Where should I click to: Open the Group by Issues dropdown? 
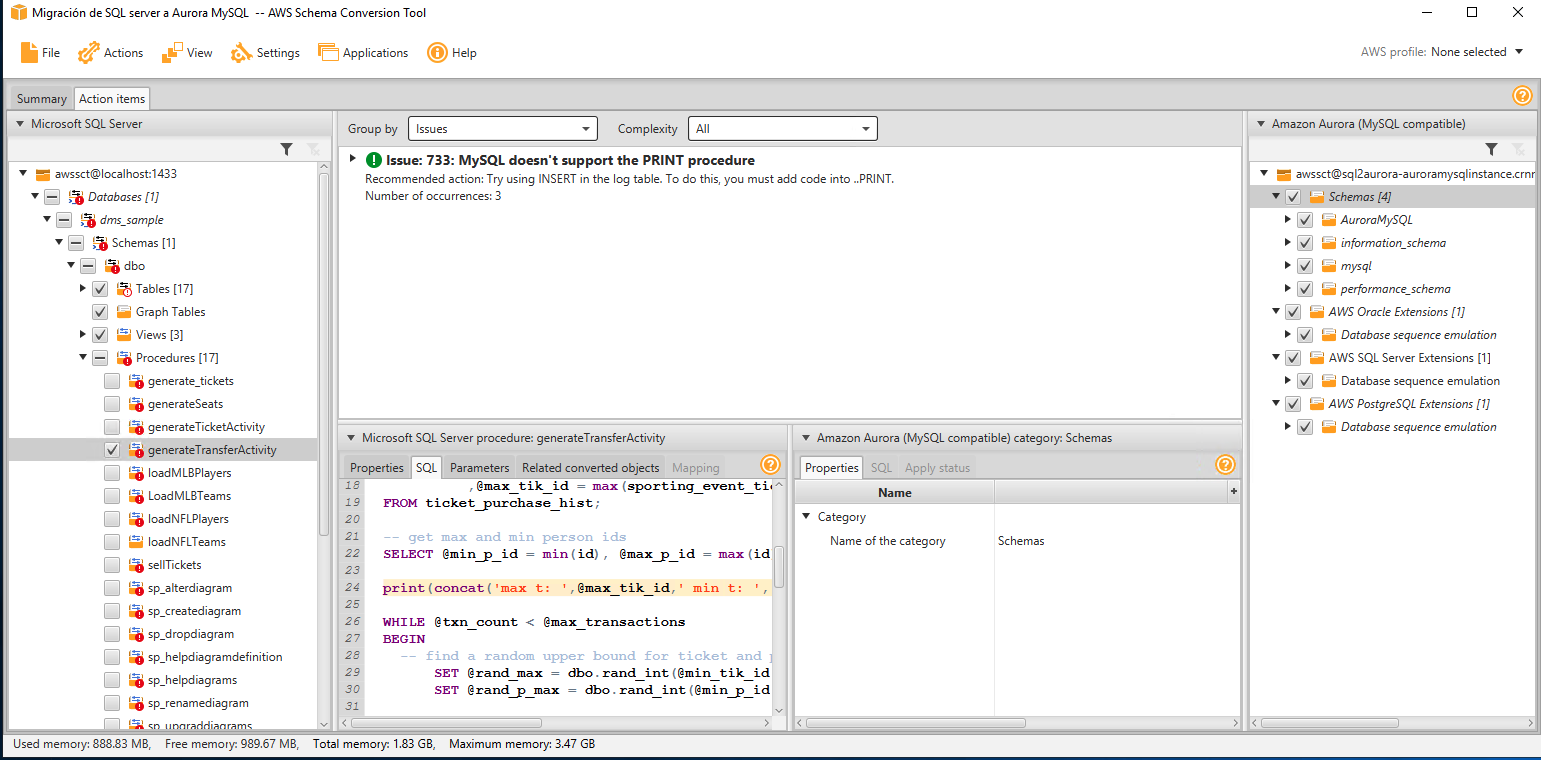(502, 129)
